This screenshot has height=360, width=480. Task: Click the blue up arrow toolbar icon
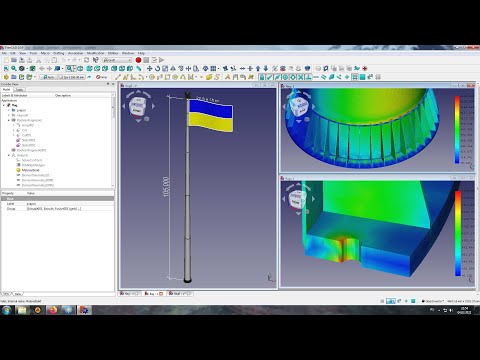258,68
